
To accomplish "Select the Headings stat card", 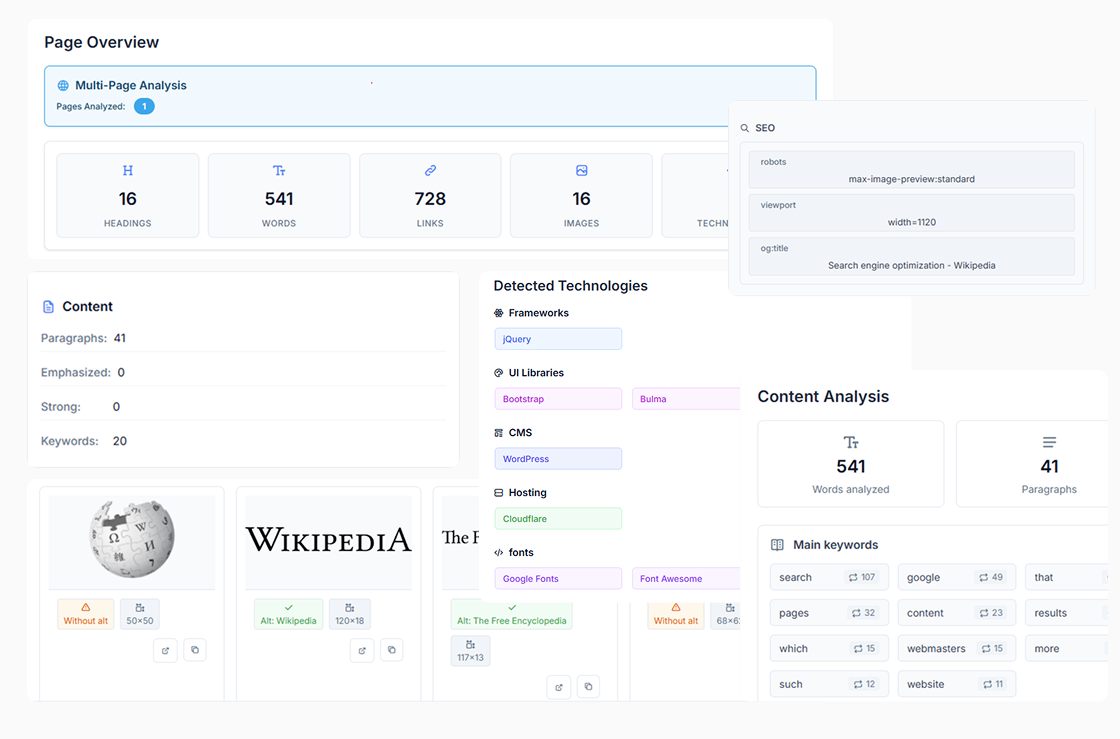I will 128,195.
